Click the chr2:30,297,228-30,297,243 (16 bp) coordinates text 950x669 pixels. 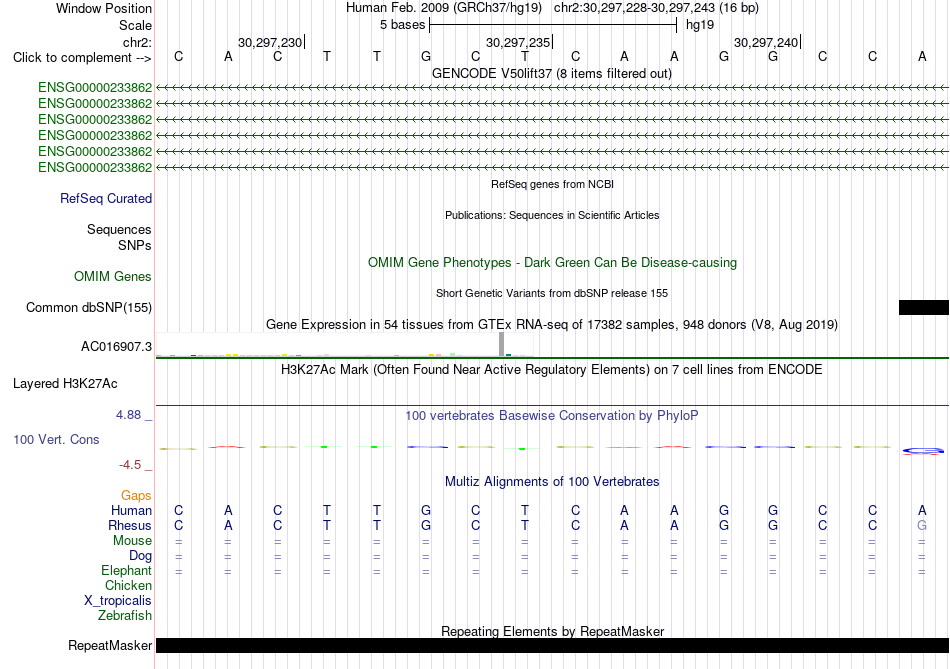click(656, 8)
